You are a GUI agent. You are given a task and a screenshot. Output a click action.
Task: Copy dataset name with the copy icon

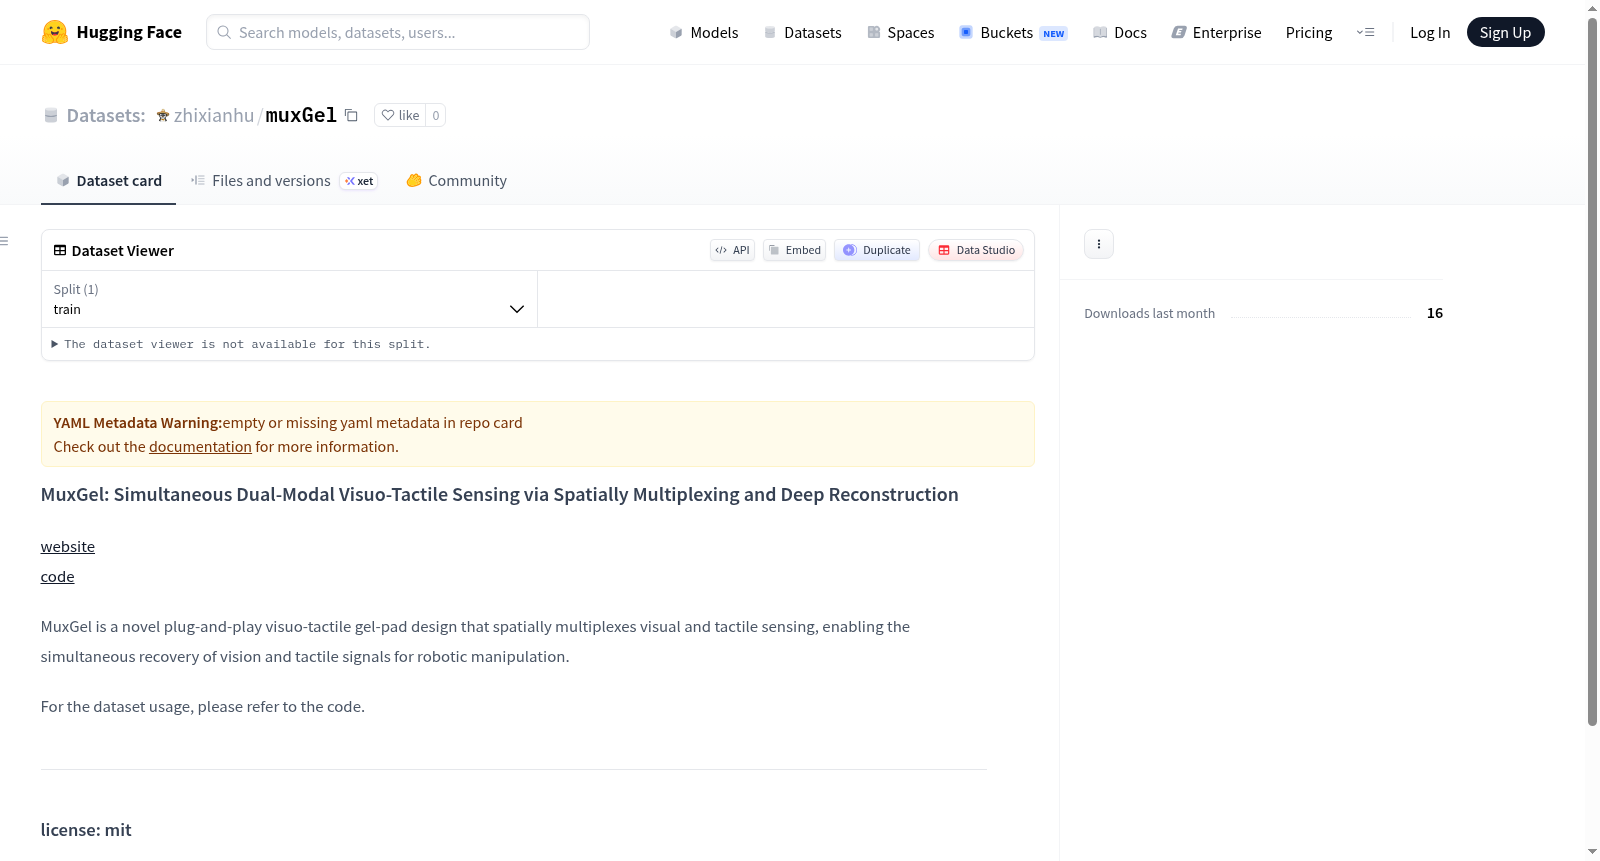(x=351, y=115)
